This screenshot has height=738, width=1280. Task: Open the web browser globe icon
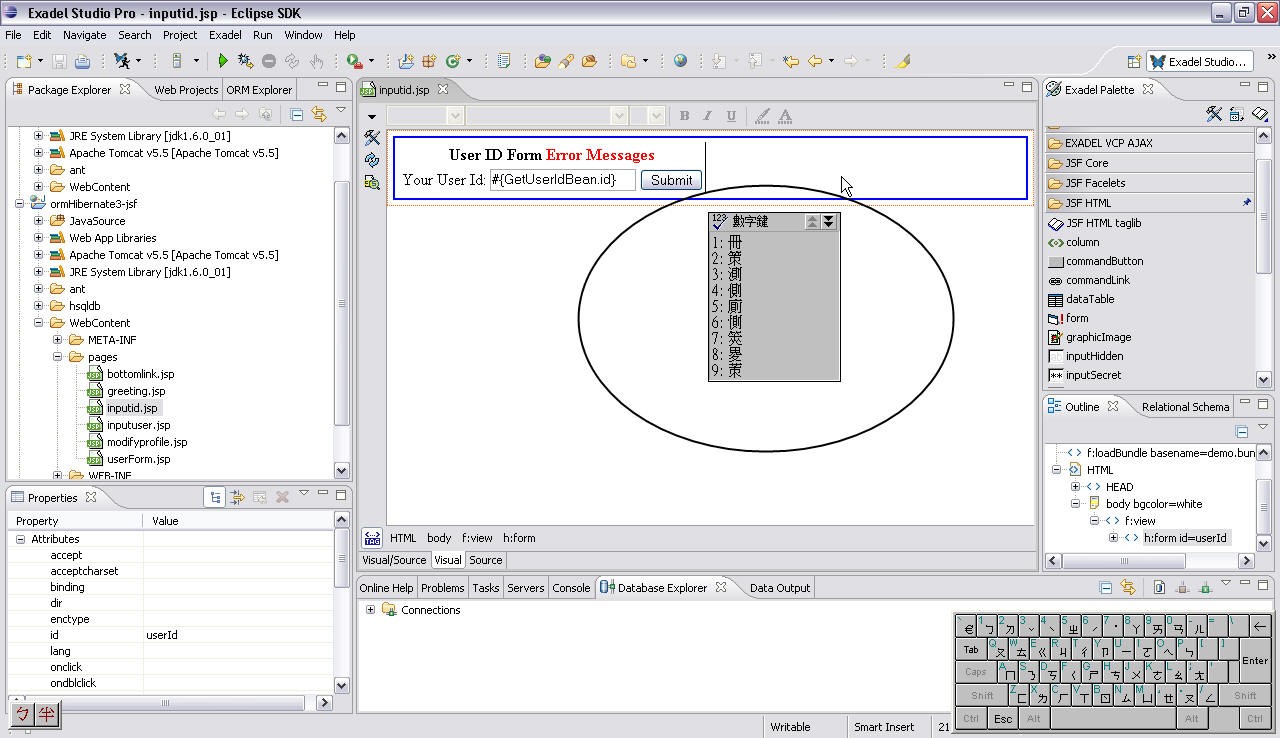680,61
